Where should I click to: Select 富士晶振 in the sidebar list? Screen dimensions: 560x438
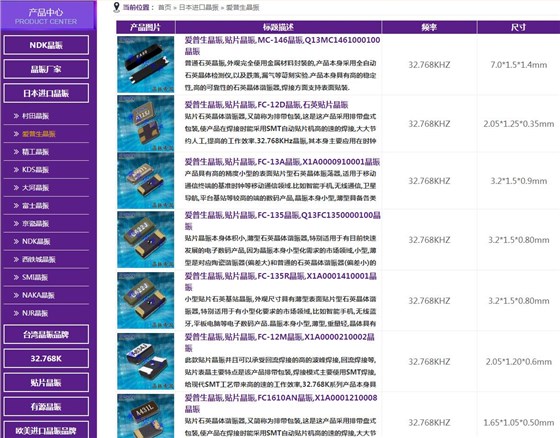(x=35, y=205)
